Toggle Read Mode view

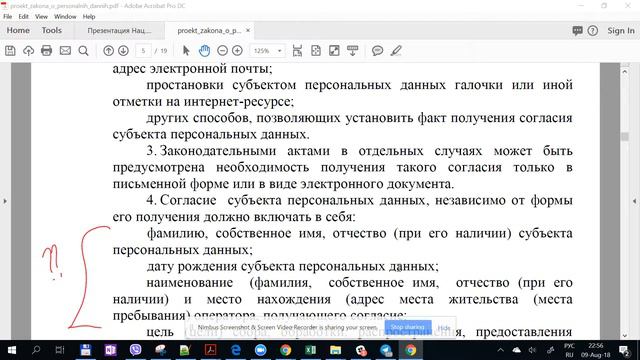pyautogui.click(x=353, y=51)
